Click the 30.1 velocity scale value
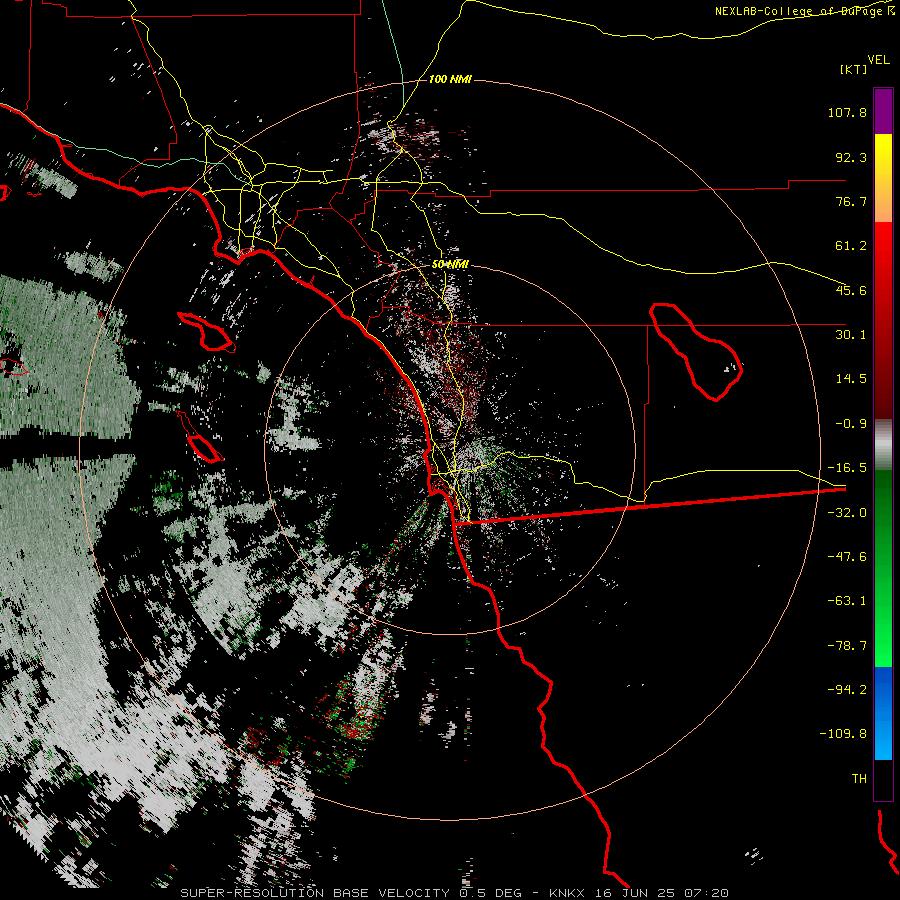900x900 pixels. pyautogui.click(x=851, y=335)
